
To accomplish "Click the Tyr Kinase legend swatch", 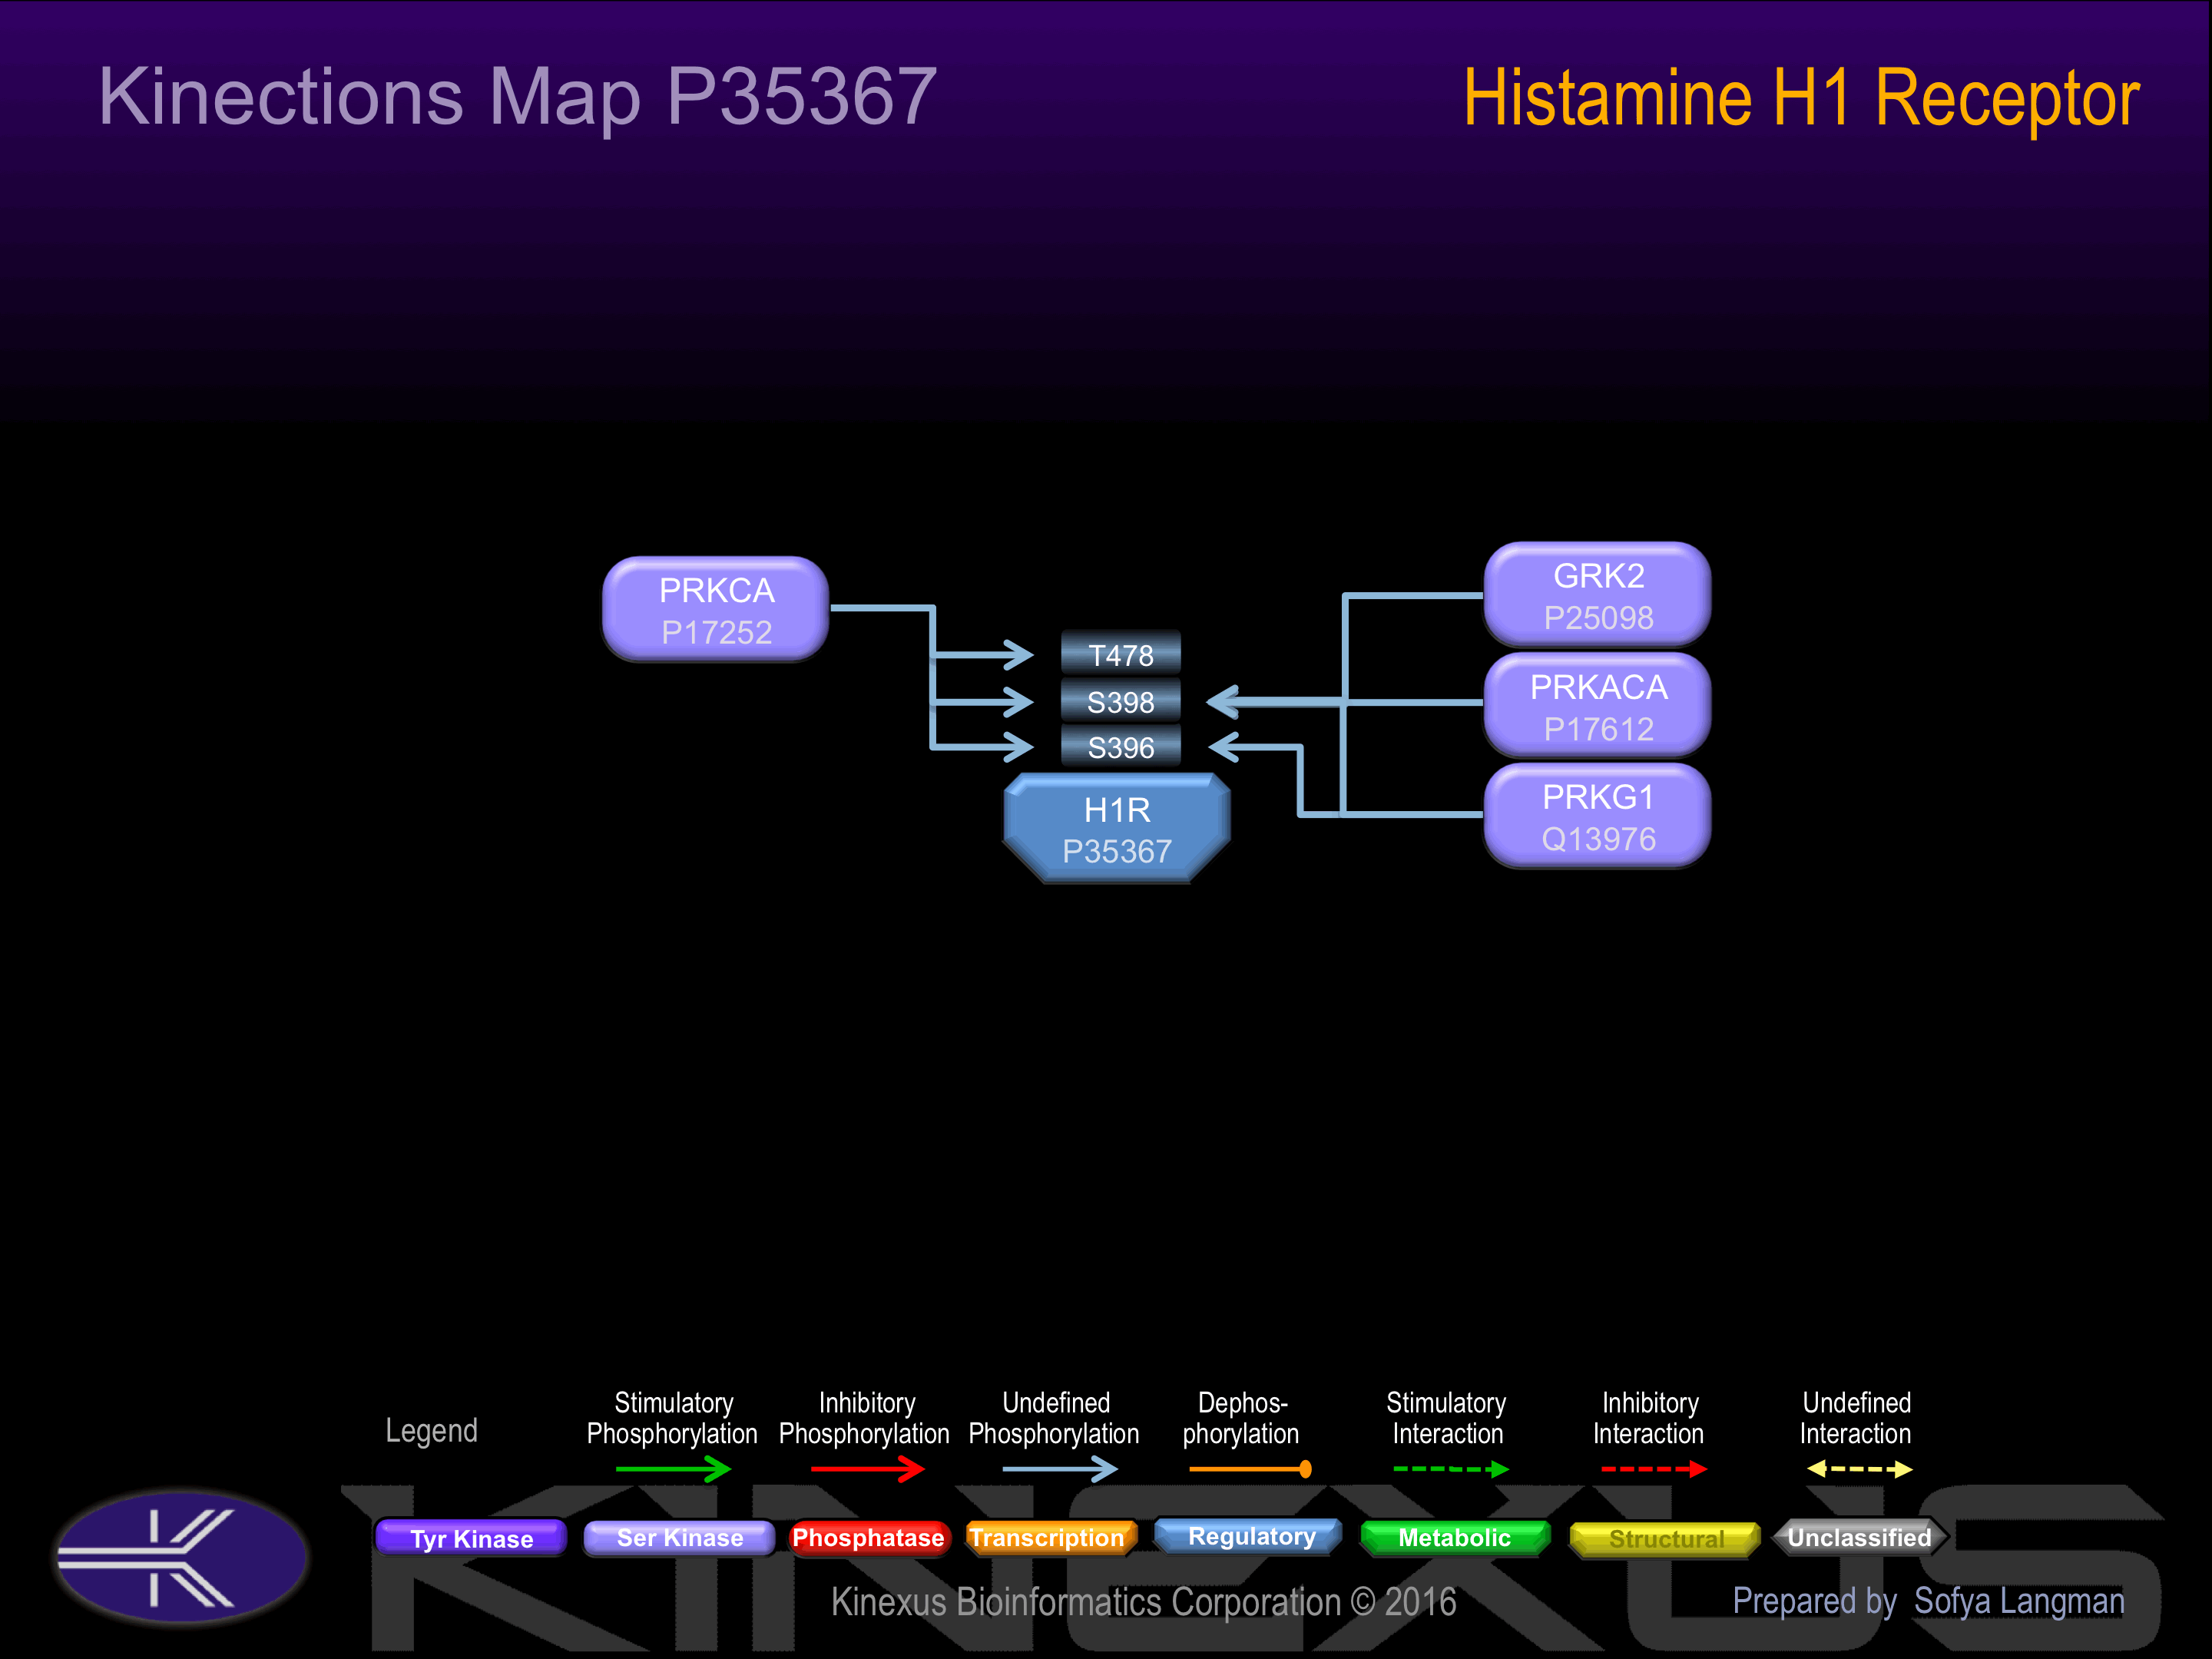I will [x=471, y=1538].
